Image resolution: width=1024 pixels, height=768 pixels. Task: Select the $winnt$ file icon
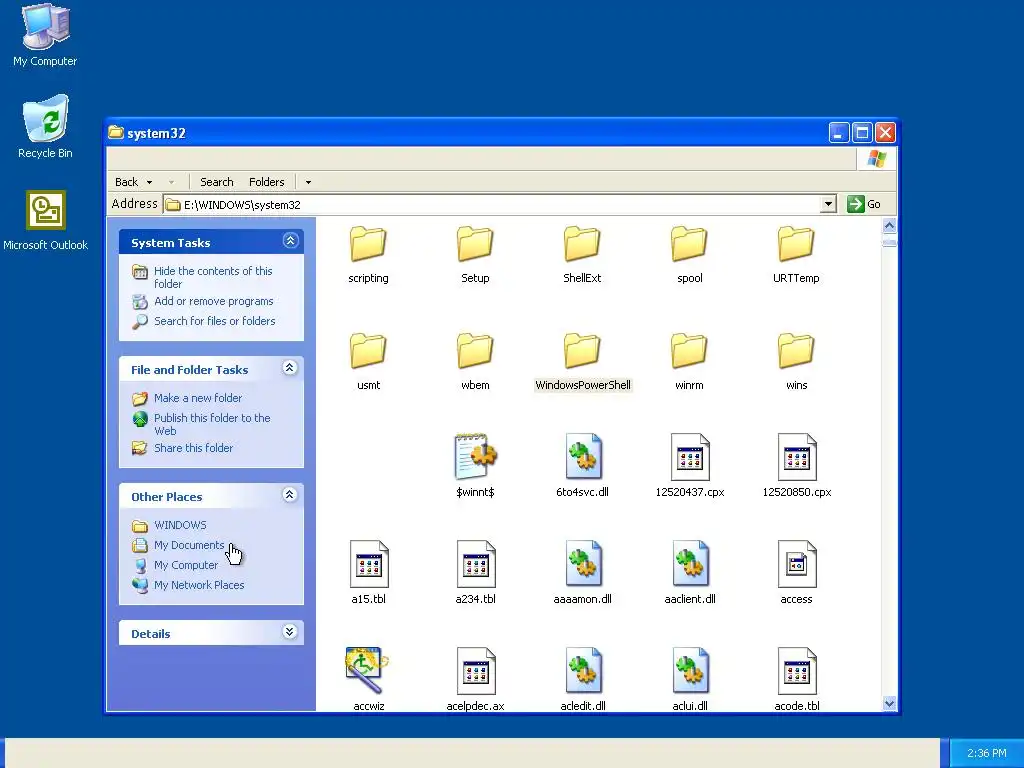pos(475,456)
